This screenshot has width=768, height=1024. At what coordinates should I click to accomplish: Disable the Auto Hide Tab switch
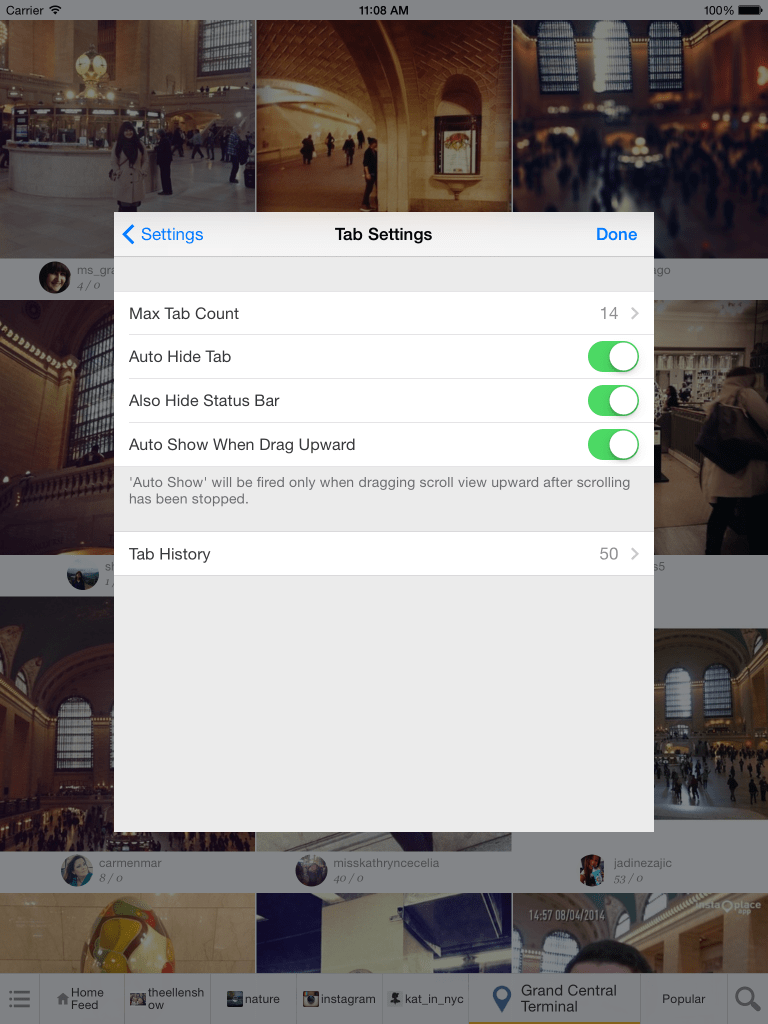(613, 357)
